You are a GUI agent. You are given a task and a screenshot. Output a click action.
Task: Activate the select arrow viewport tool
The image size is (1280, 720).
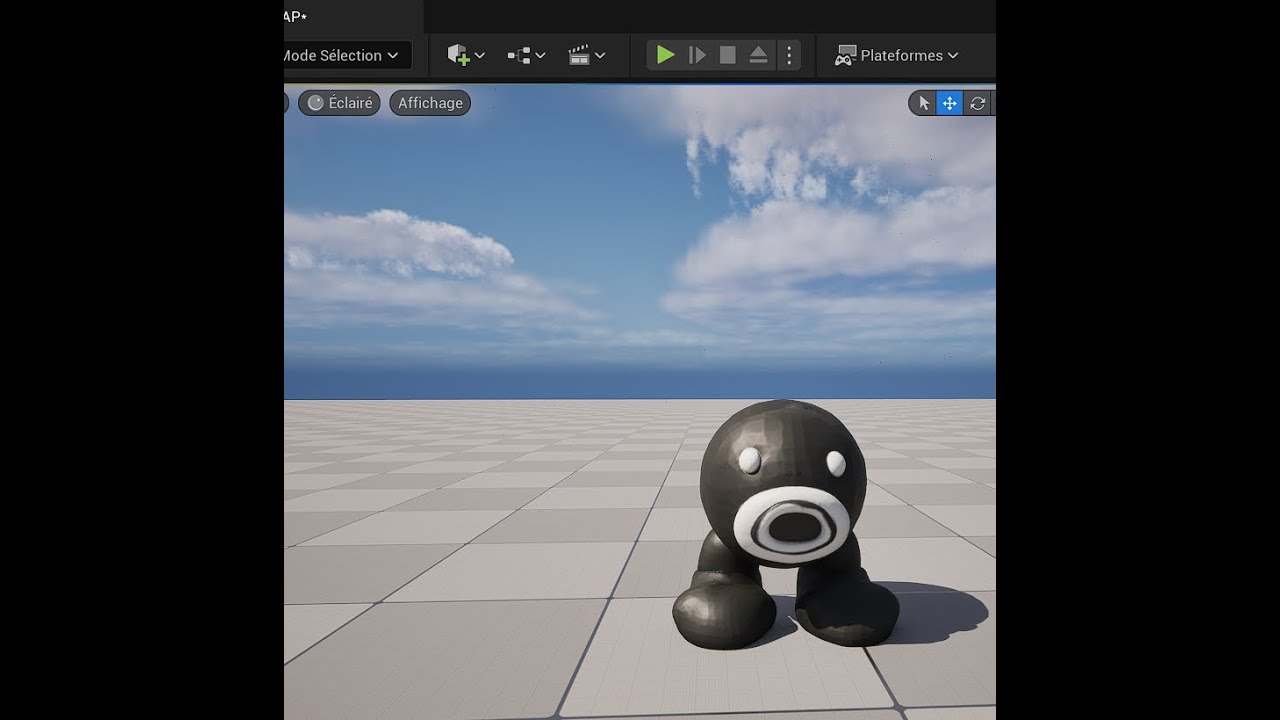click(x=923, y=103)
